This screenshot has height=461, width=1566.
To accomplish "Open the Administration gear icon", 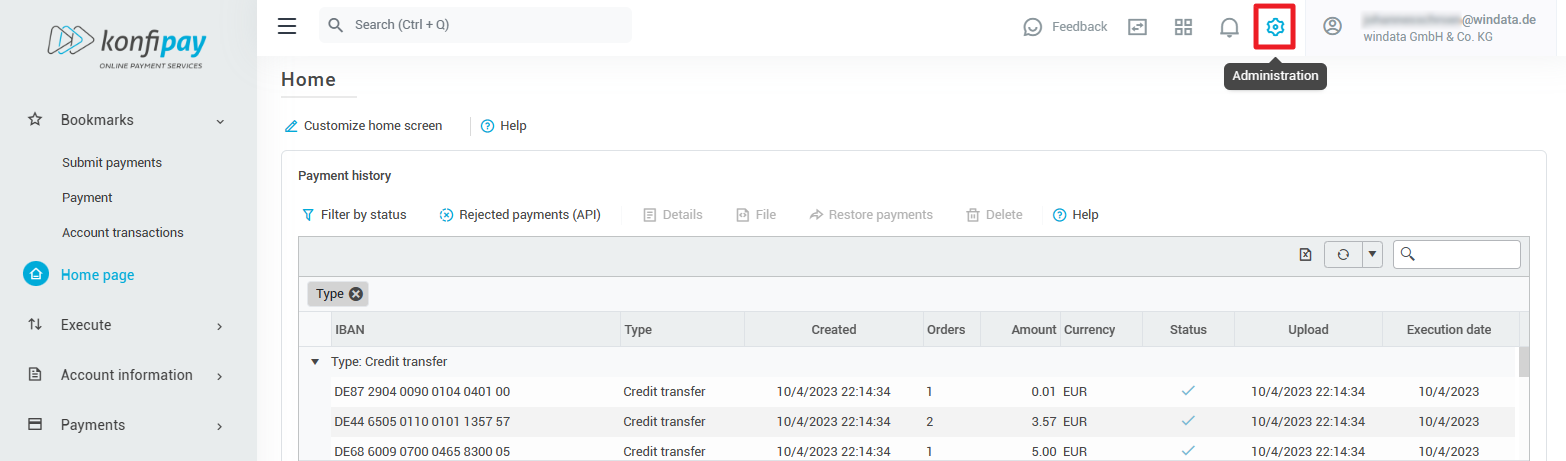I will 1274,27.
